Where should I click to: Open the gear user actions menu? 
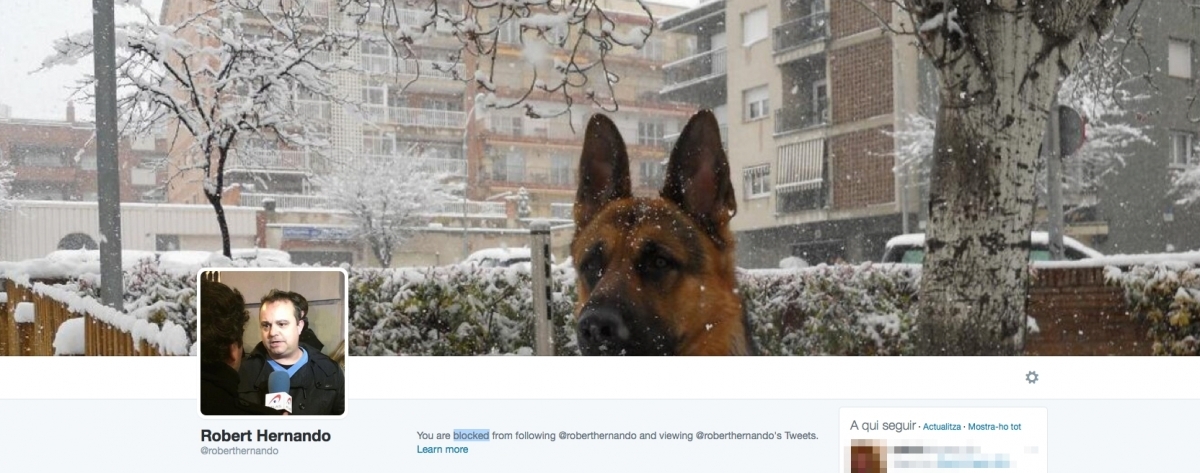[1032, 377]
